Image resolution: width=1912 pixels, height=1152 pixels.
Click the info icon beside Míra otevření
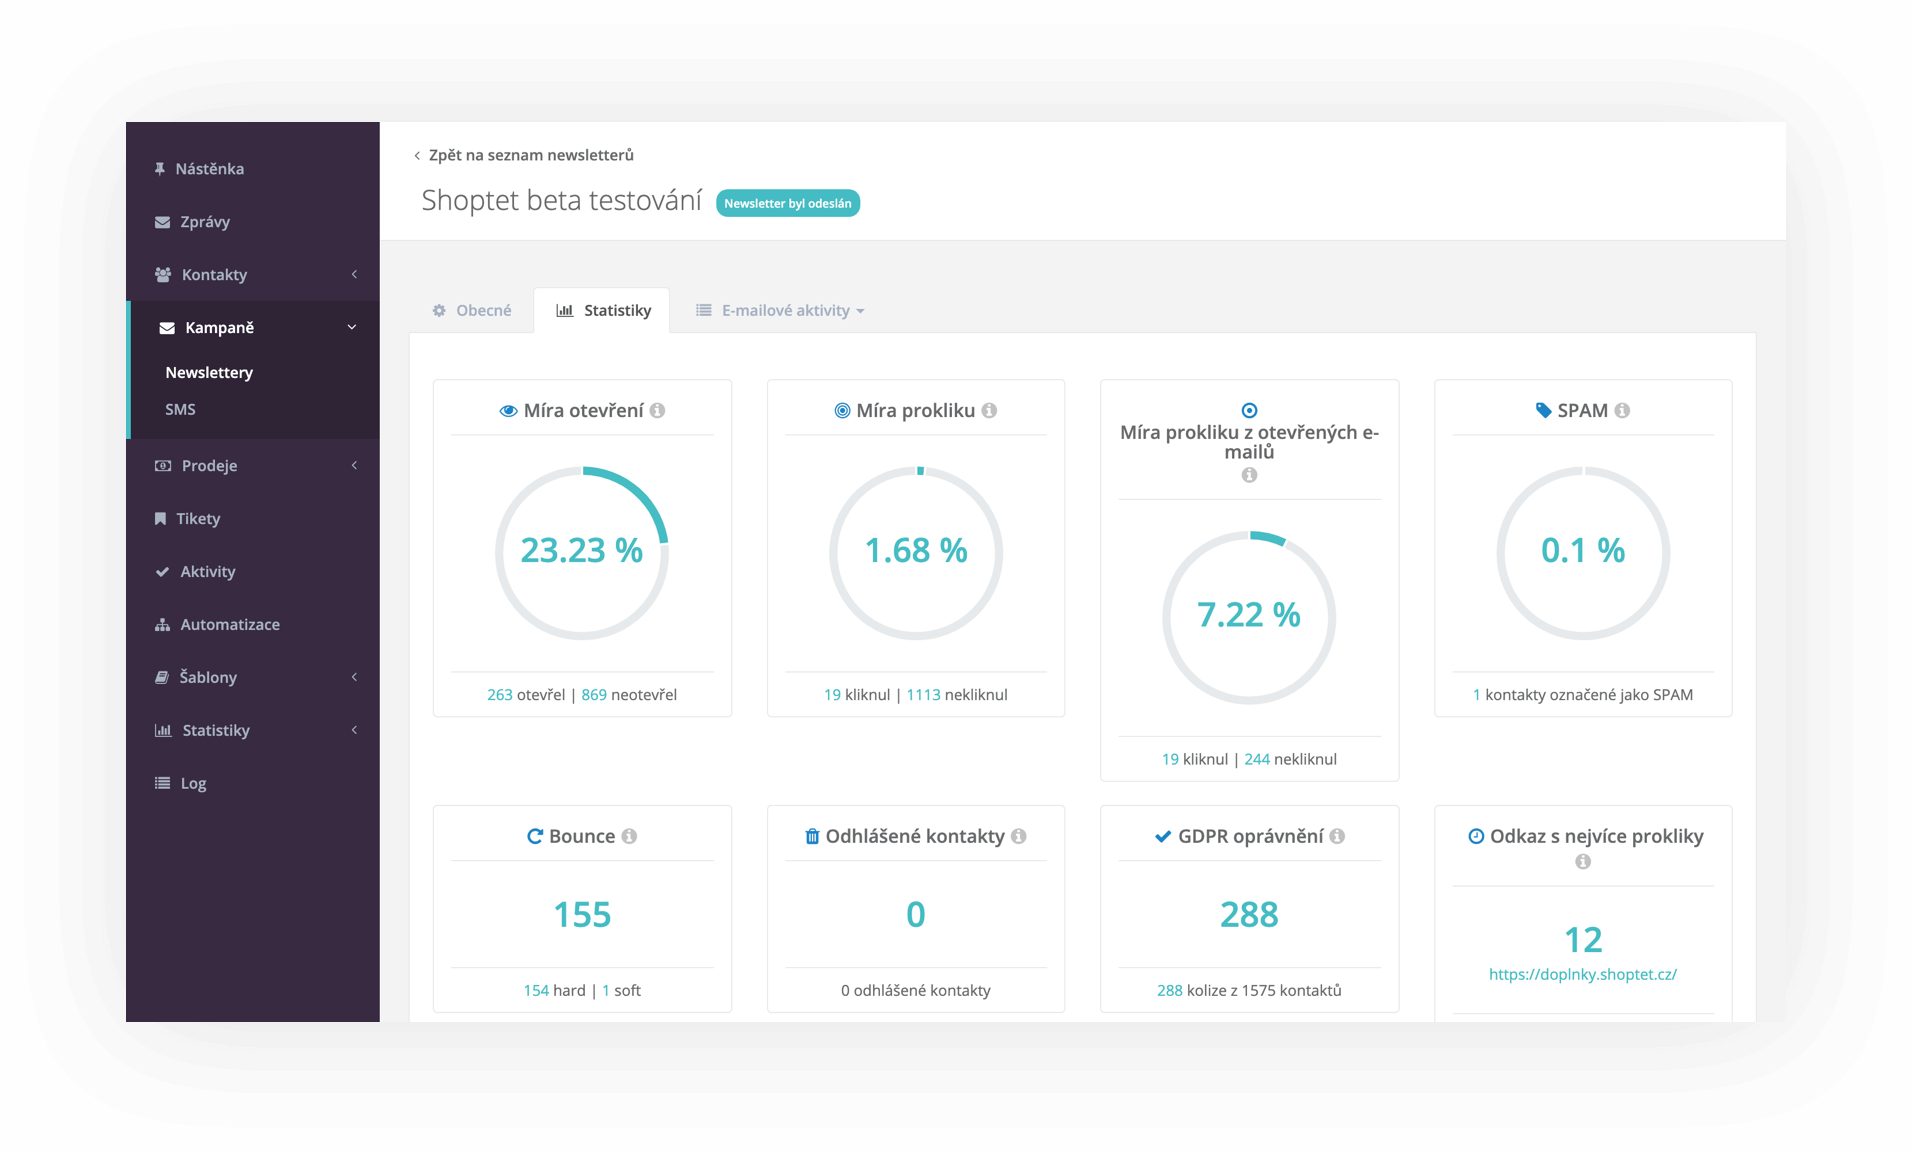657,411
